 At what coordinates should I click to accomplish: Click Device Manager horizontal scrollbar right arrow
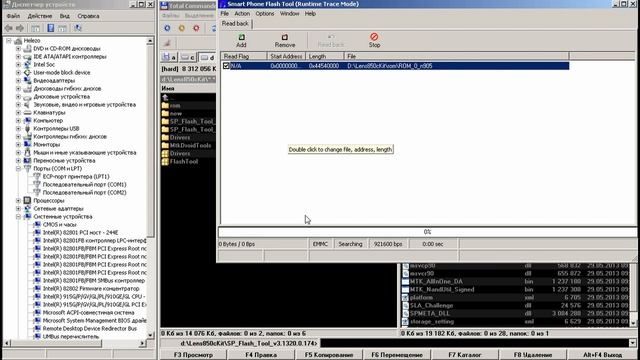(x=142, y=343)
